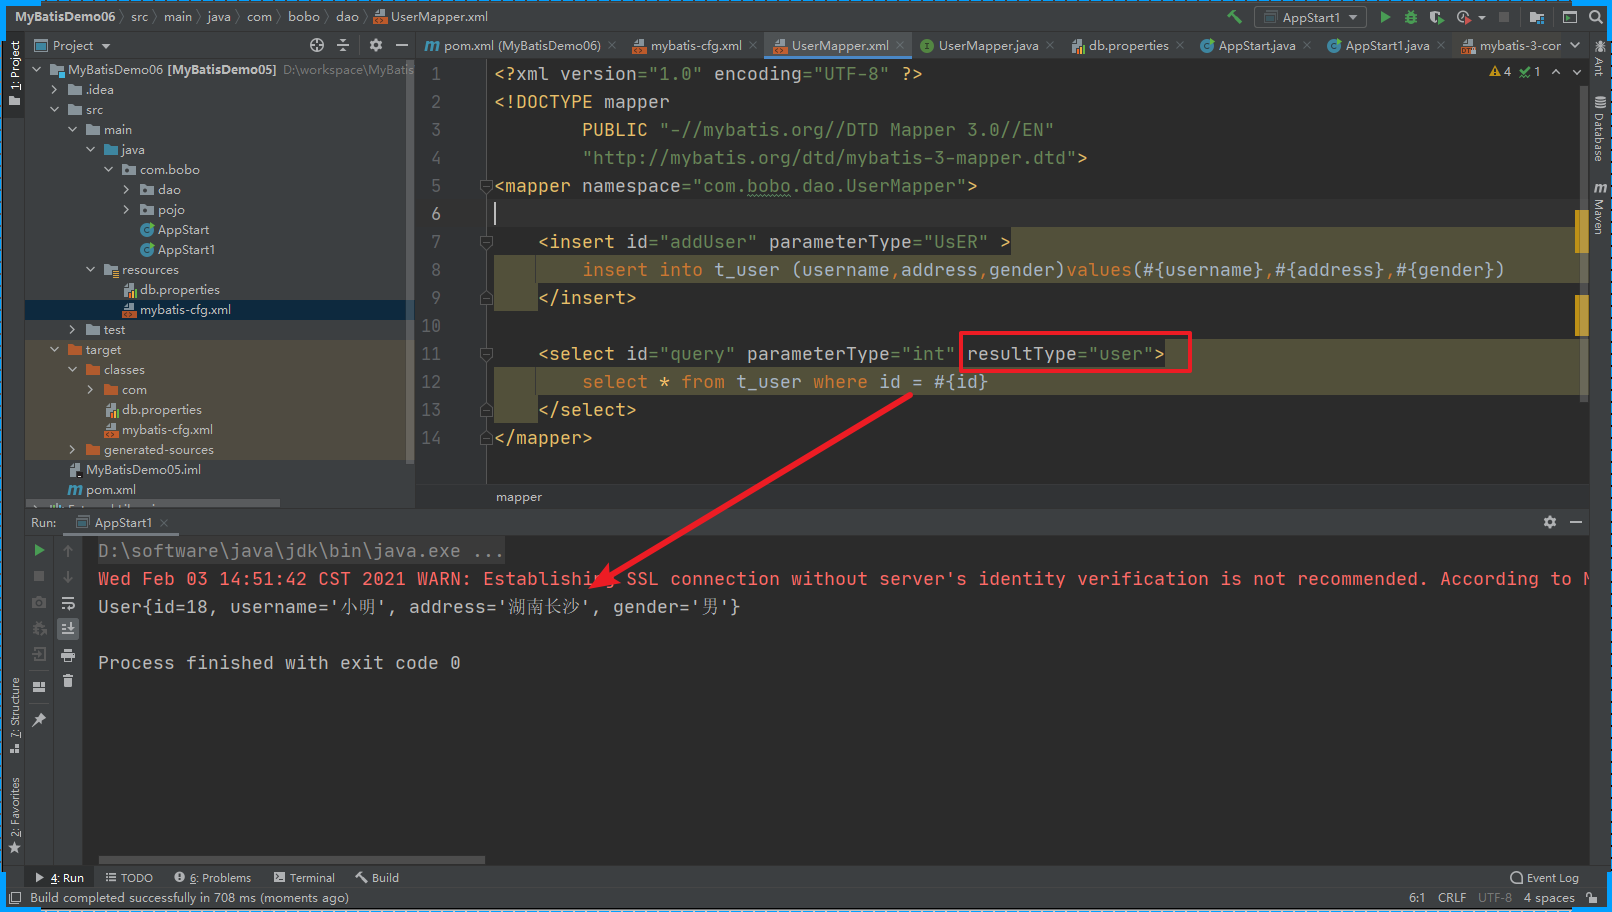
Task: Click the Restore Layout icon in Run panel
Action: coord(39,687)
